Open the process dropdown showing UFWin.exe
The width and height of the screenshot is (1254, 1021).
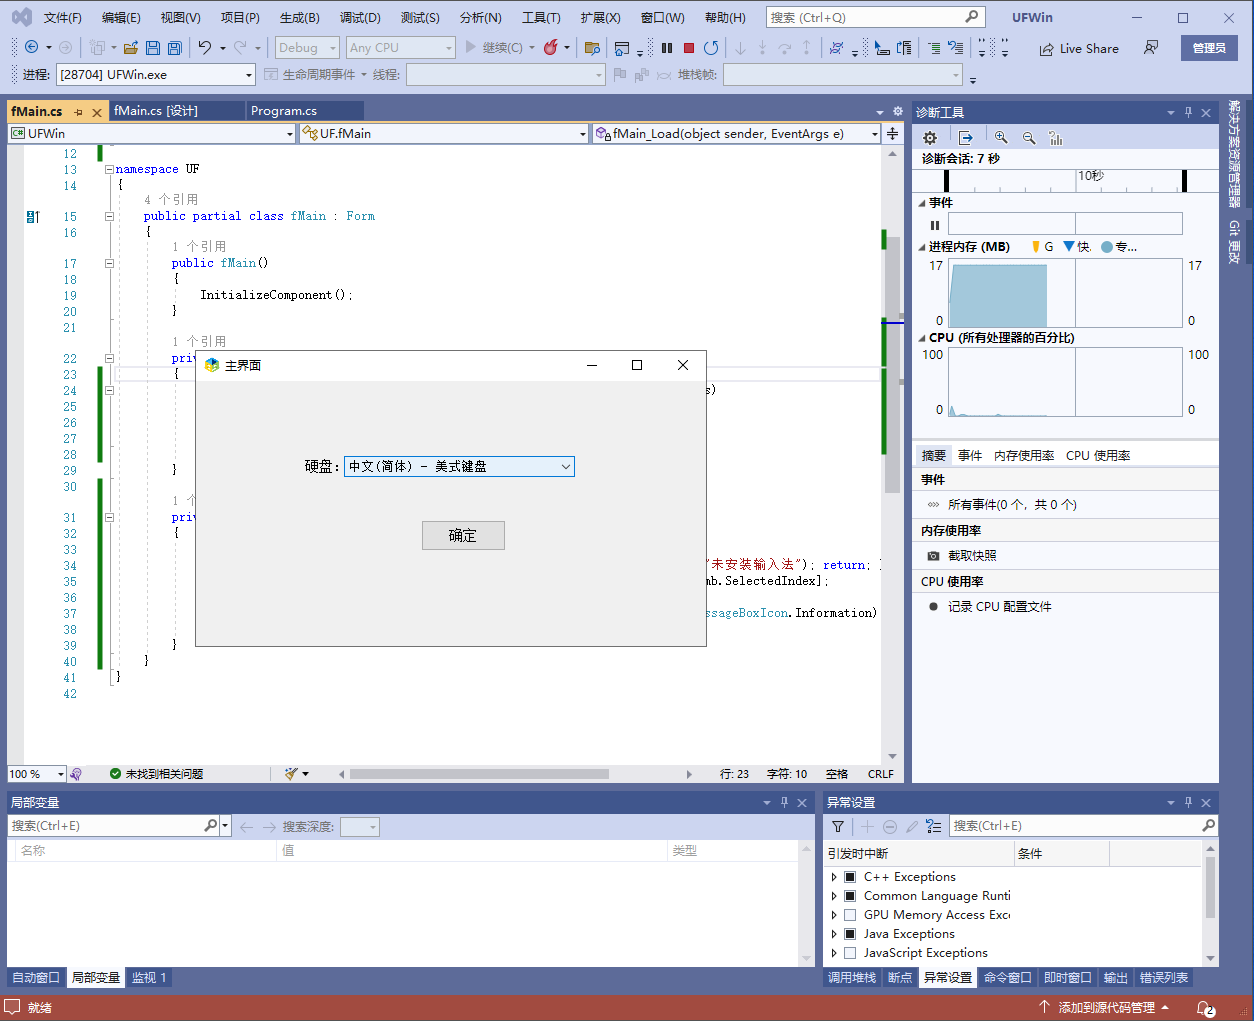coord(155,75)
